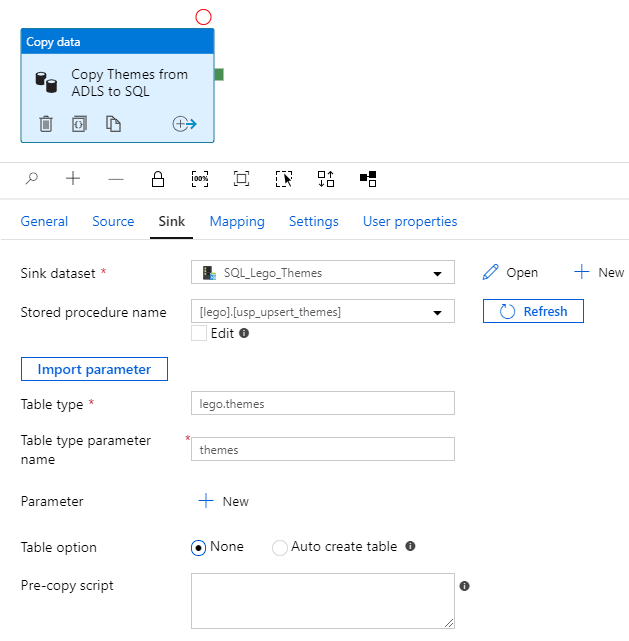
Task: Switch to the Mapping tab
Action: click(x=237, y=221)
